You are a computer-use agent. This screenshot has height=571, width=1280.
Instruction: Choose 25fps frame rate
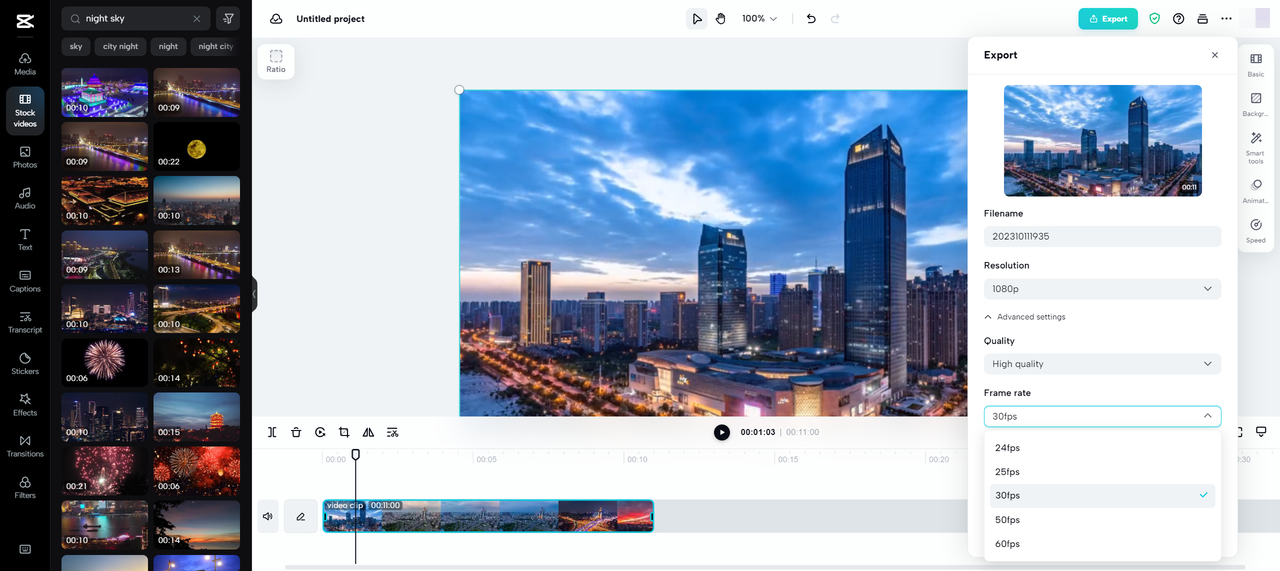(1102, 472)
